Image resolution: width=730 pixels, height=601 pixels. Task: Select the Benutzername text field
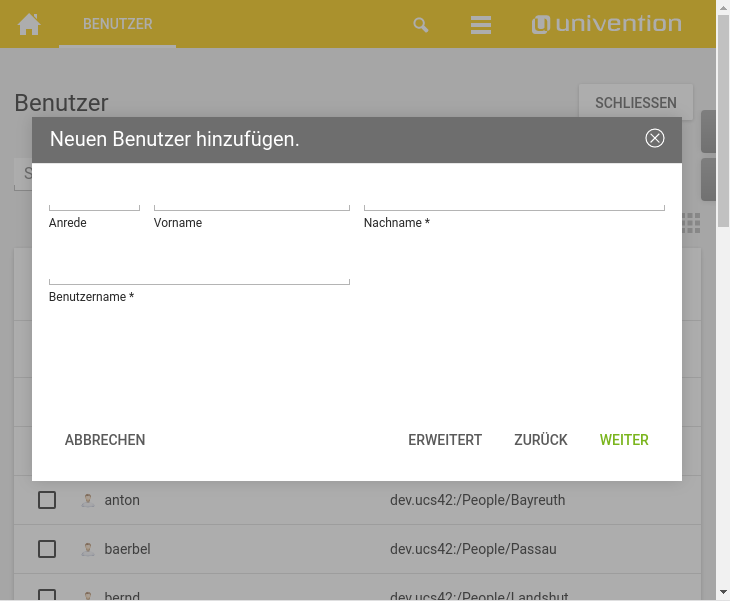[199, 275]
